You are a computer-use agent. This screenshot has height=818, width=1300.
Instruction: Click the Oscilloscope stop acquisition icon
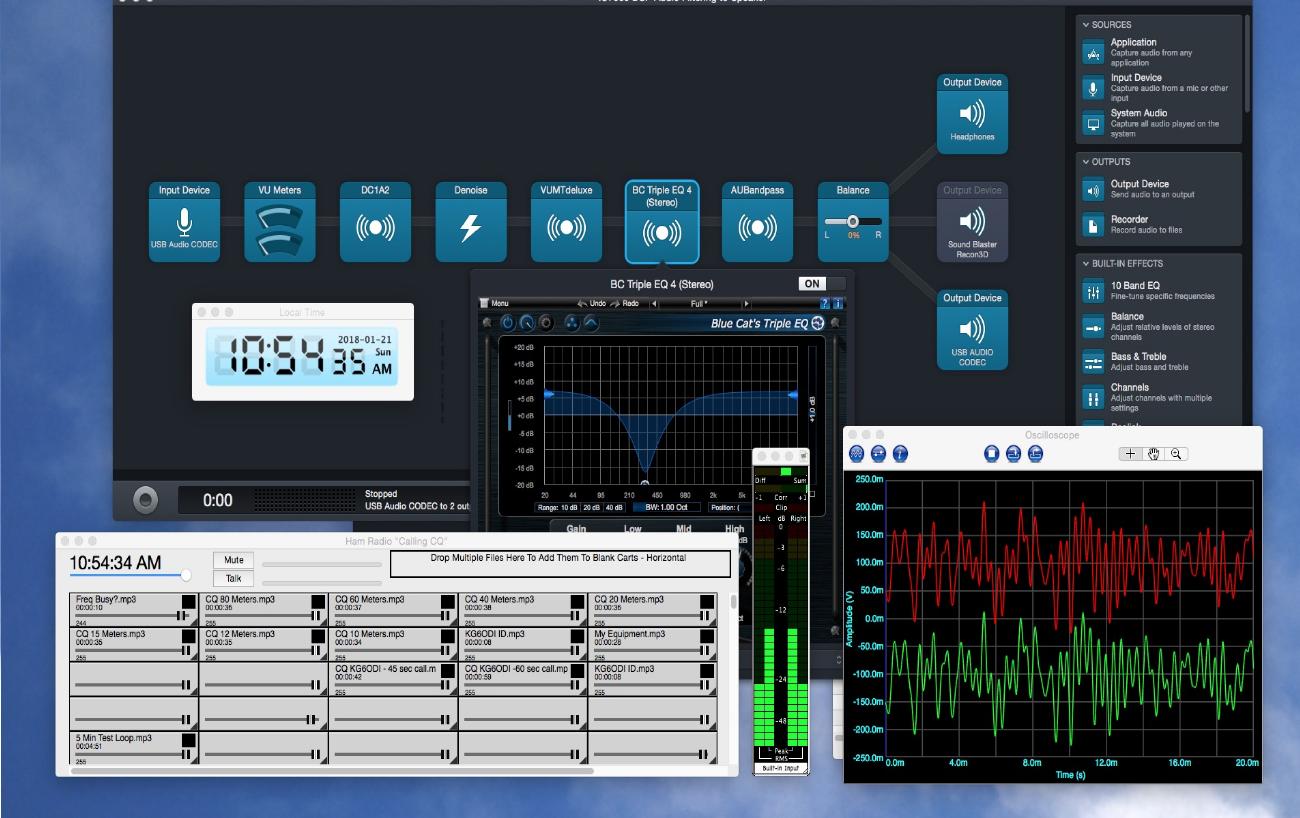[x=991, y=454]
